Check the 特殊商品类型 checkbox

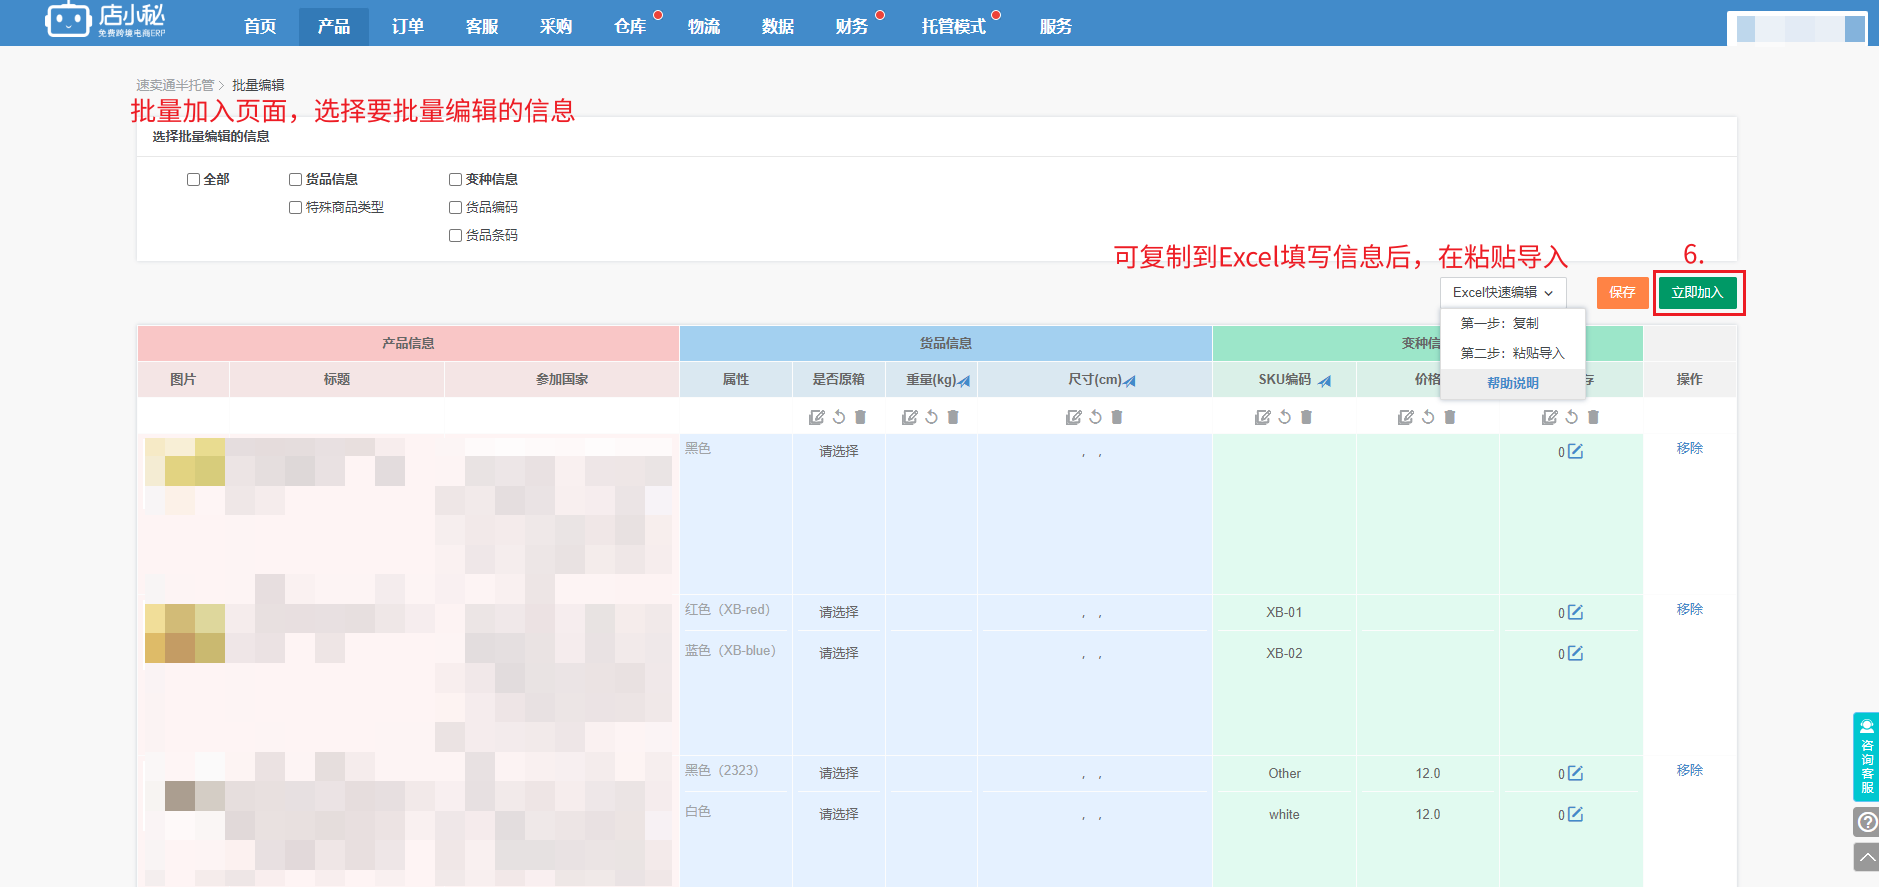pos(295,208)
